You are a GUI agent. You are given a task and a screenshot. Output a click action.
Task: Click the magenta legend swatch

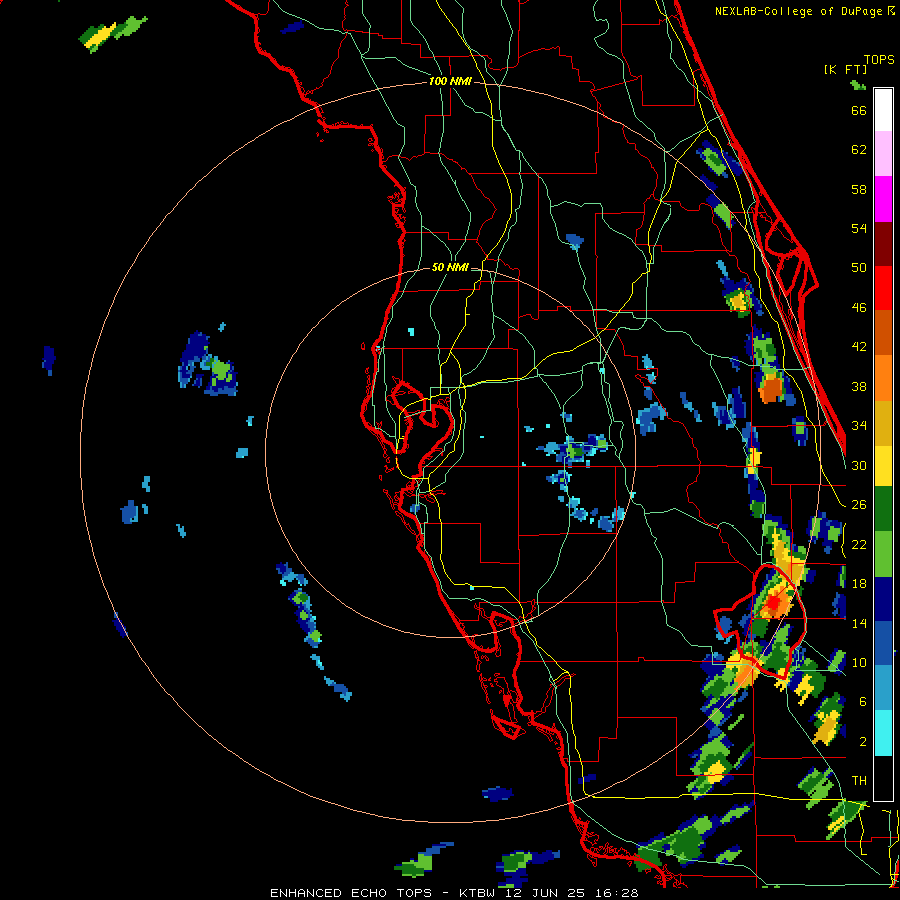[883, 199]
